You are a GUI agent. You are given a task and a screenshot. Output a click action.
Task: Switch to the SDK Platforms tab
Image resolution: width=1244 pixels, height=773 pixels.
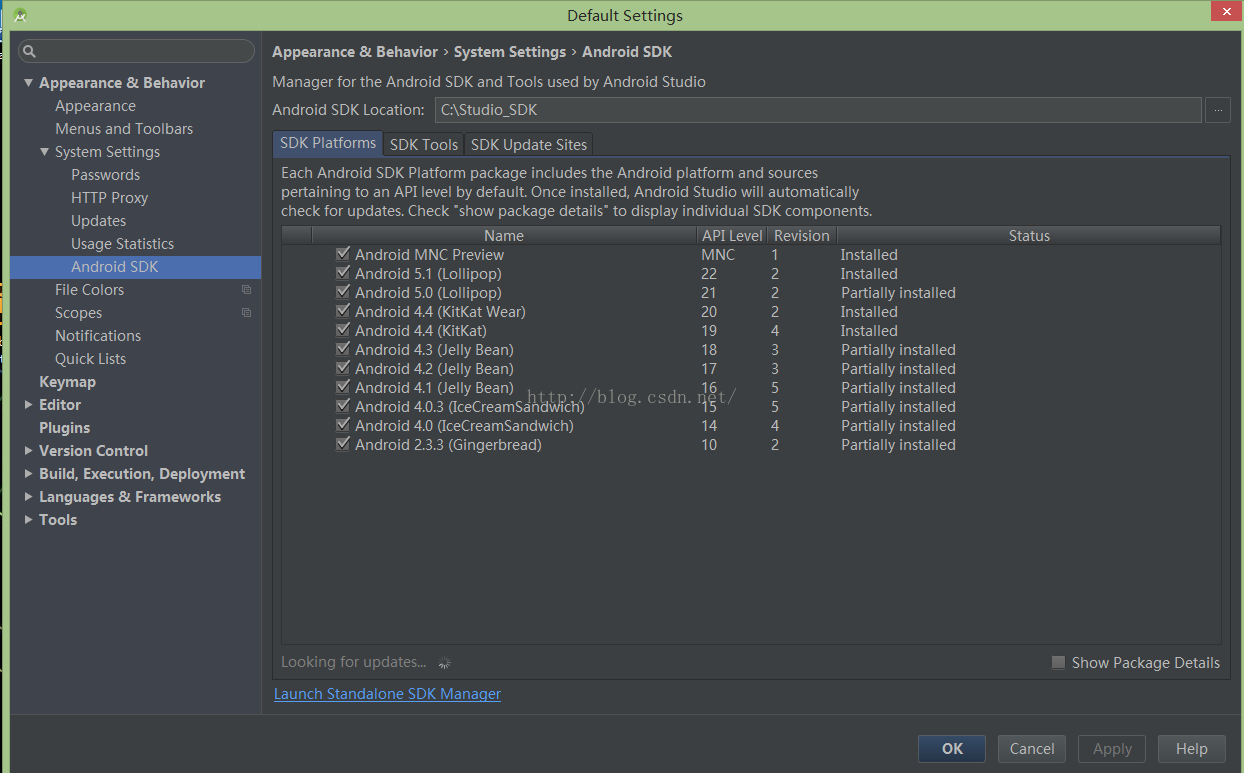tap(328, 143)
